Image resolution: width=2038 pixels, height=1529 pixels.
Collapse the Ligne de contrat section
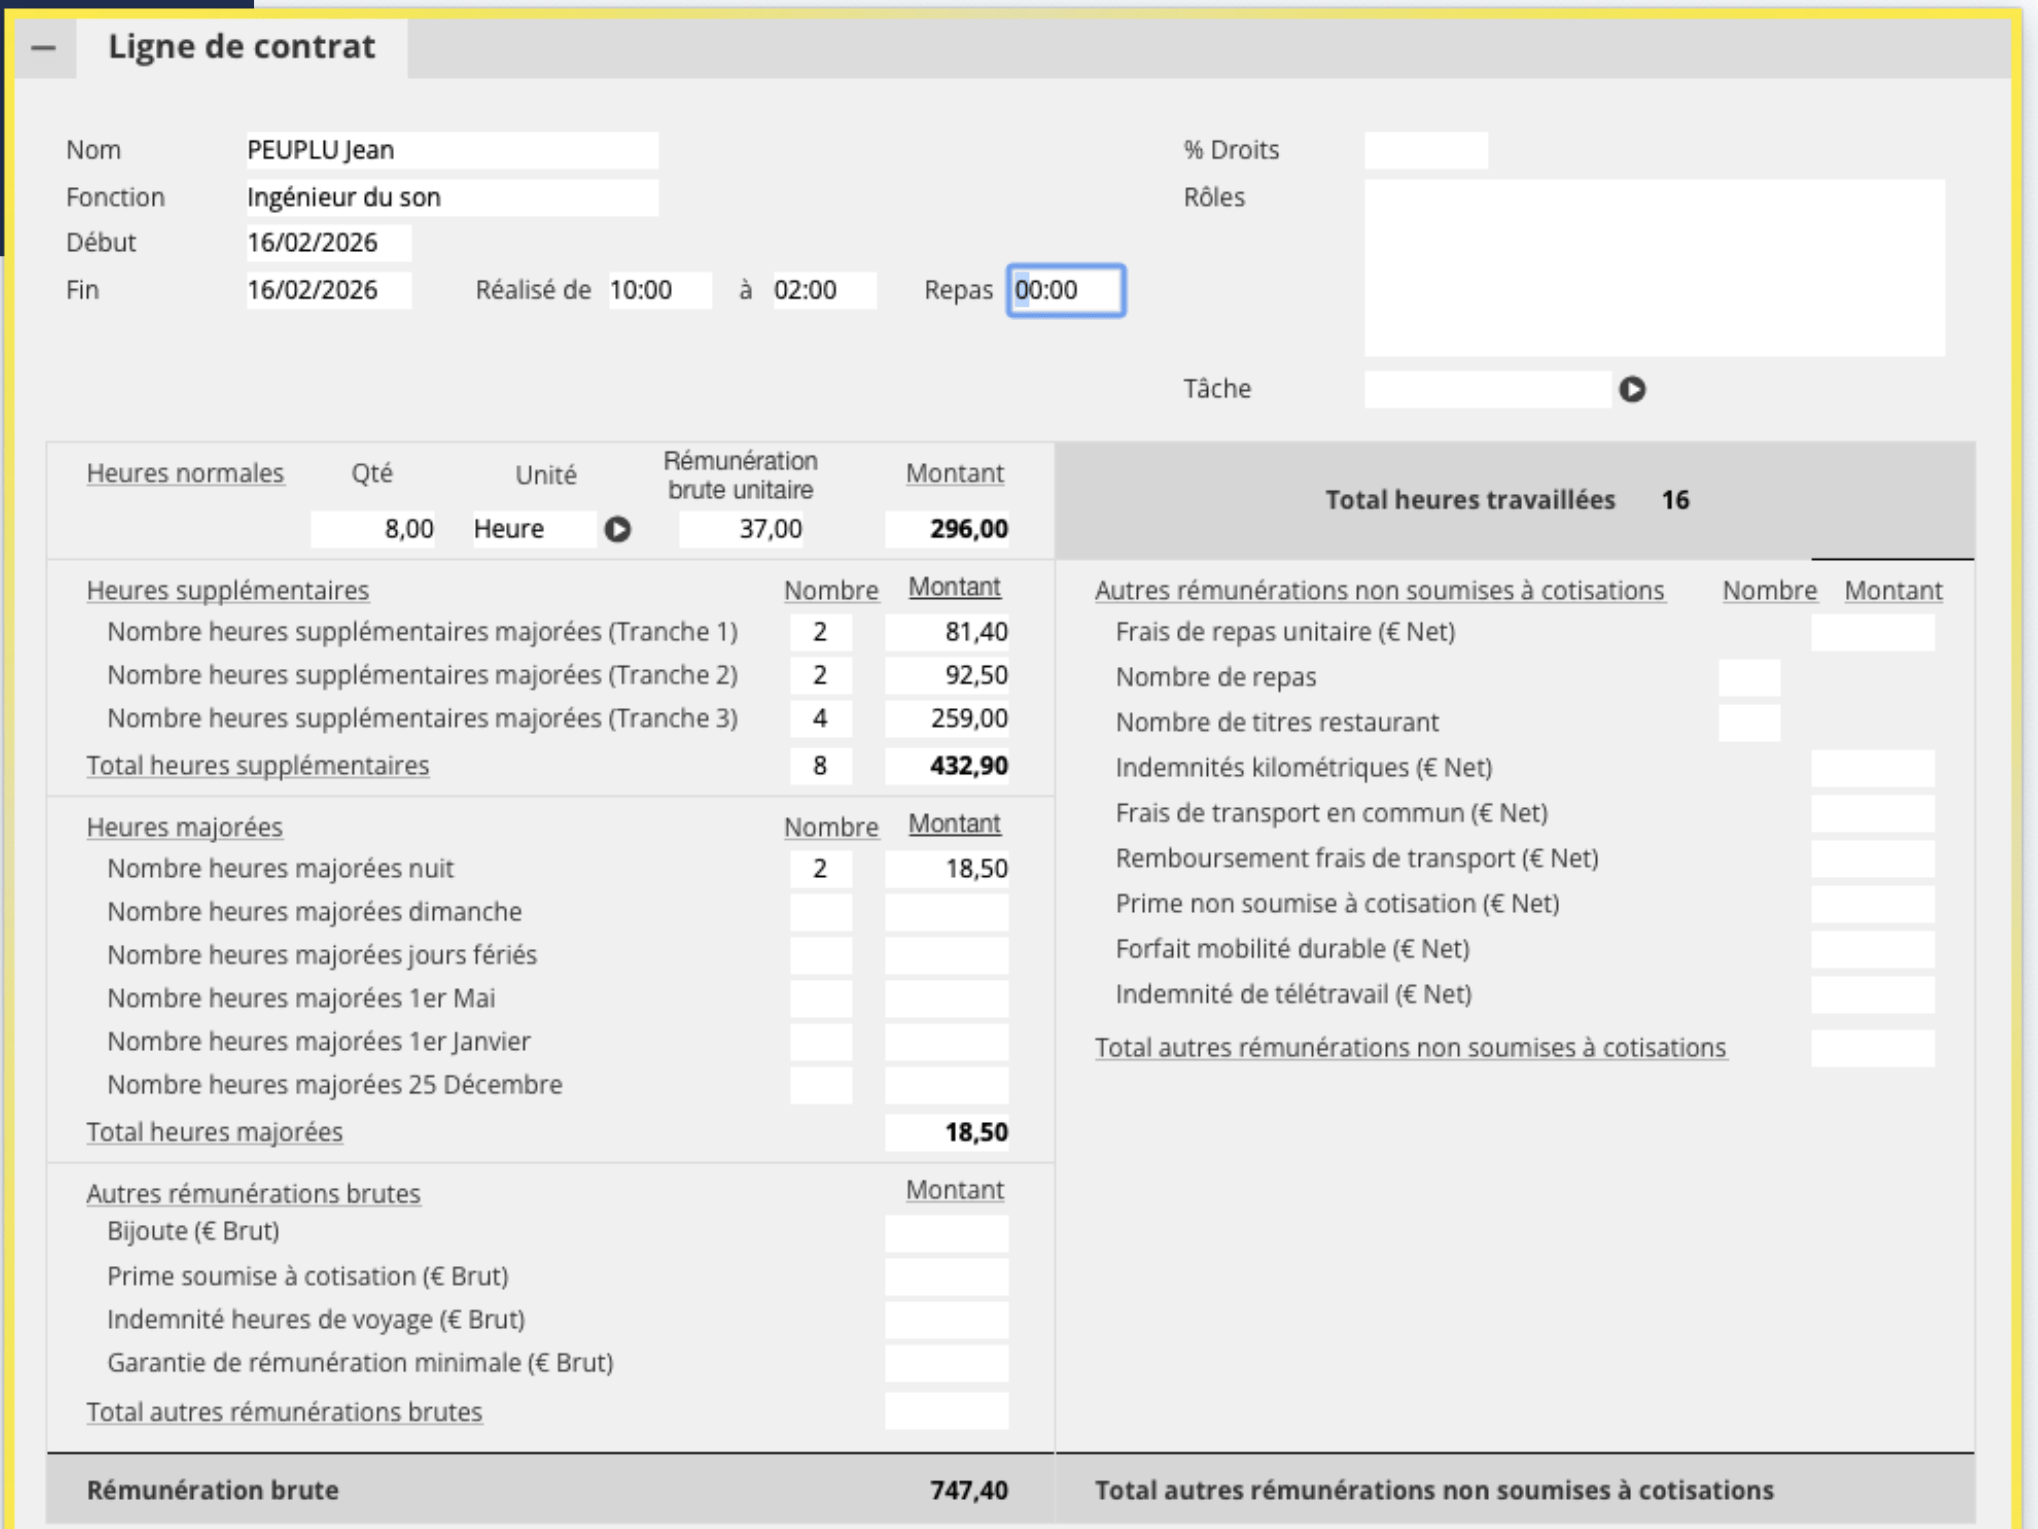43,47
